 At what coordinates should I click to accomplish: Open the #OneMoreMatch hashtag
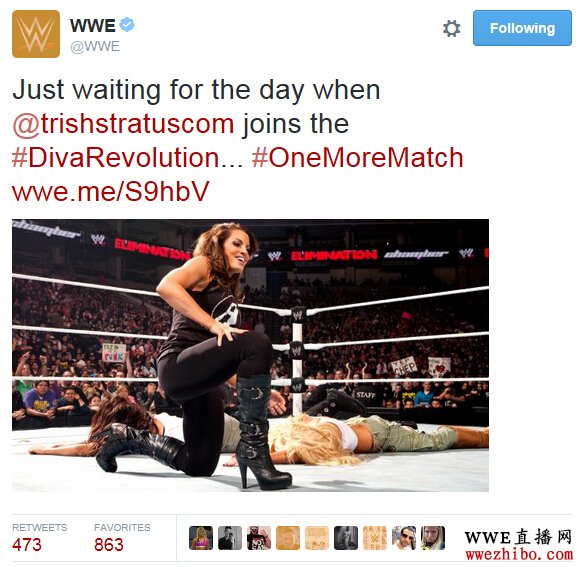pyautogui.click(x=357, y=158)
